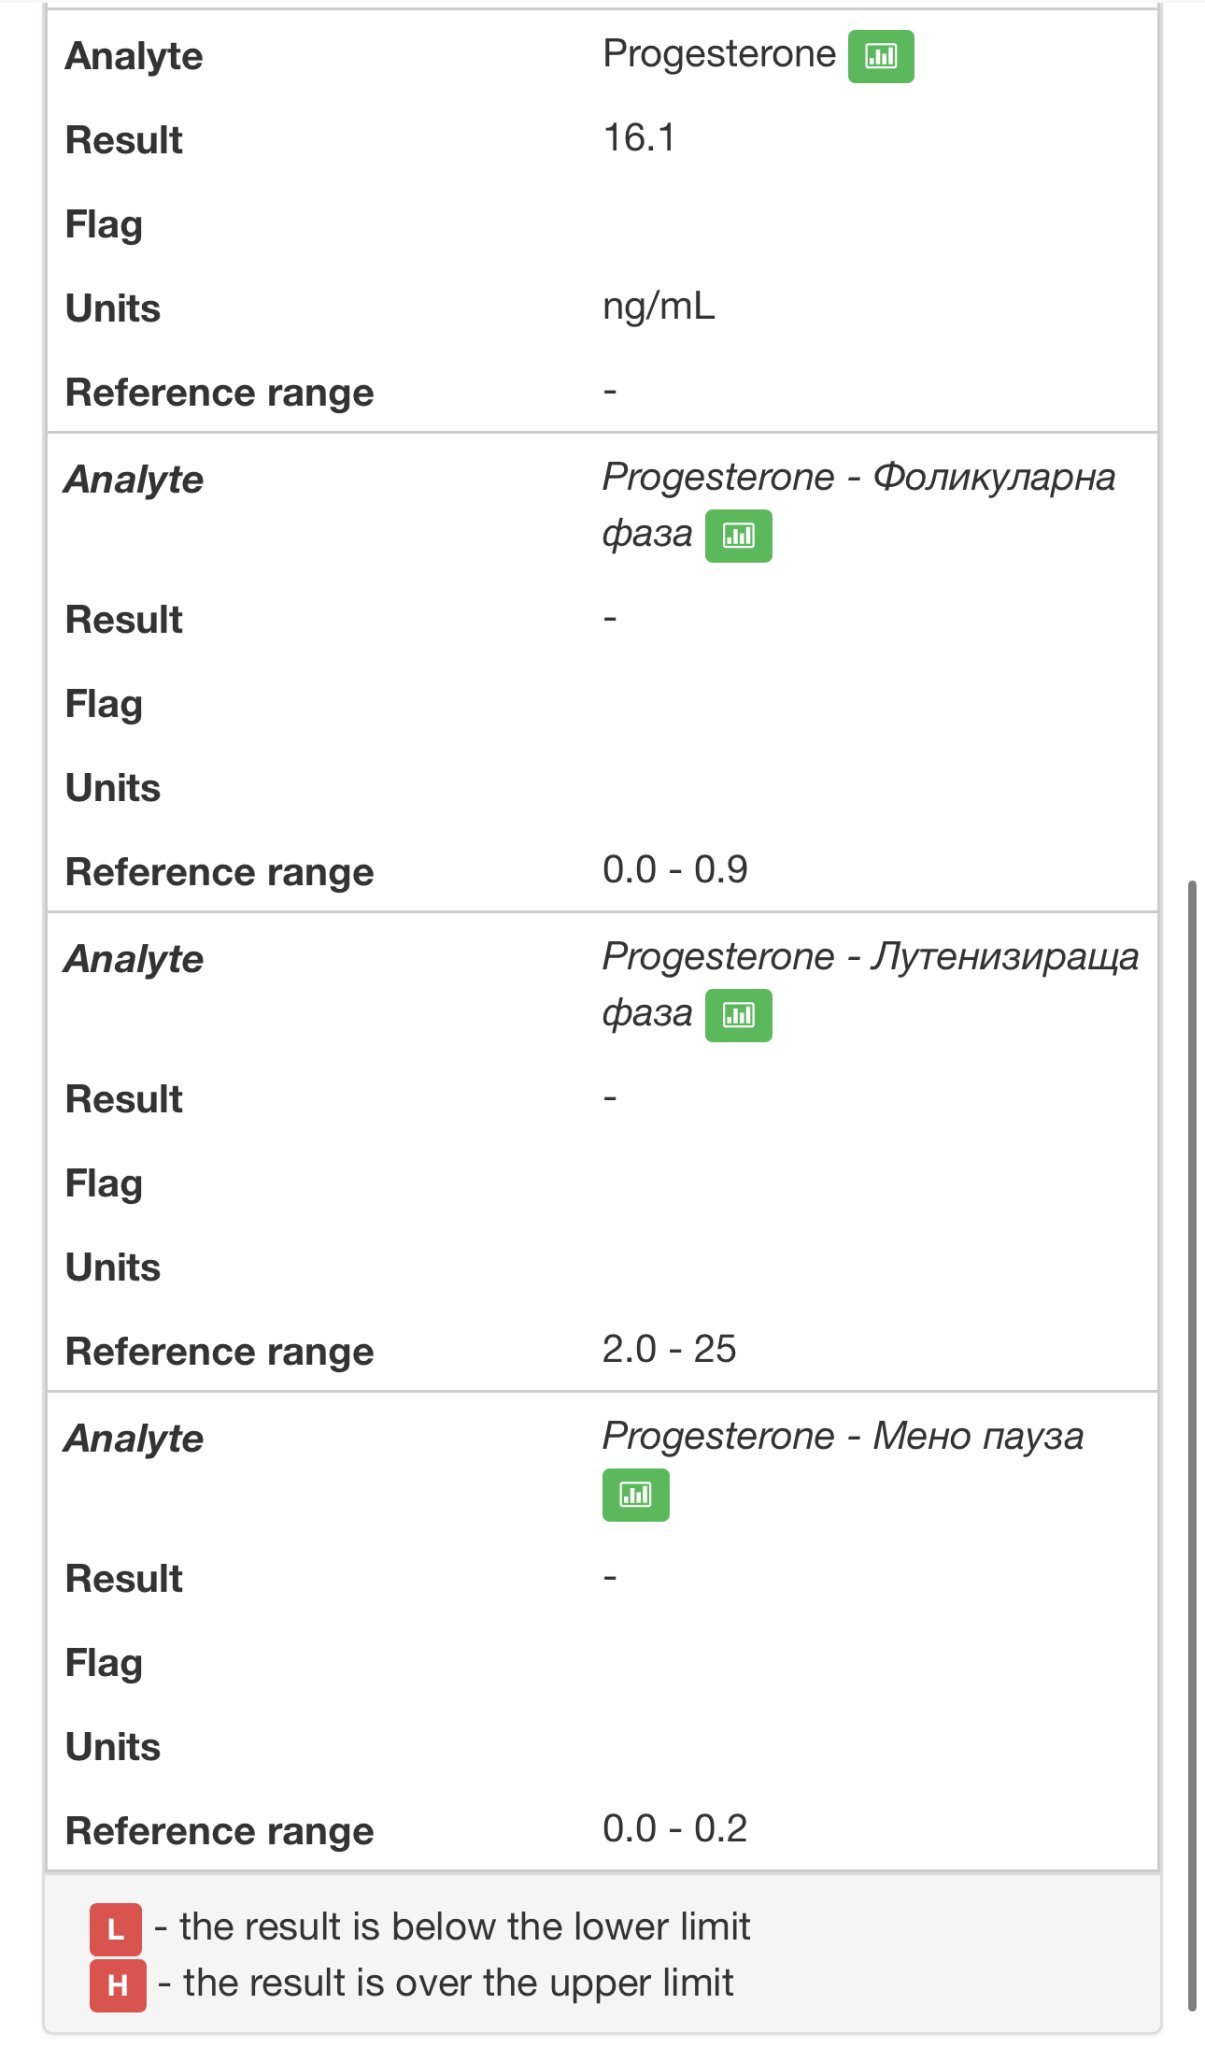Click the plain Progesterone analyte name
This screenshot has width=1205, height=2048.
click(x=718, y=54)
